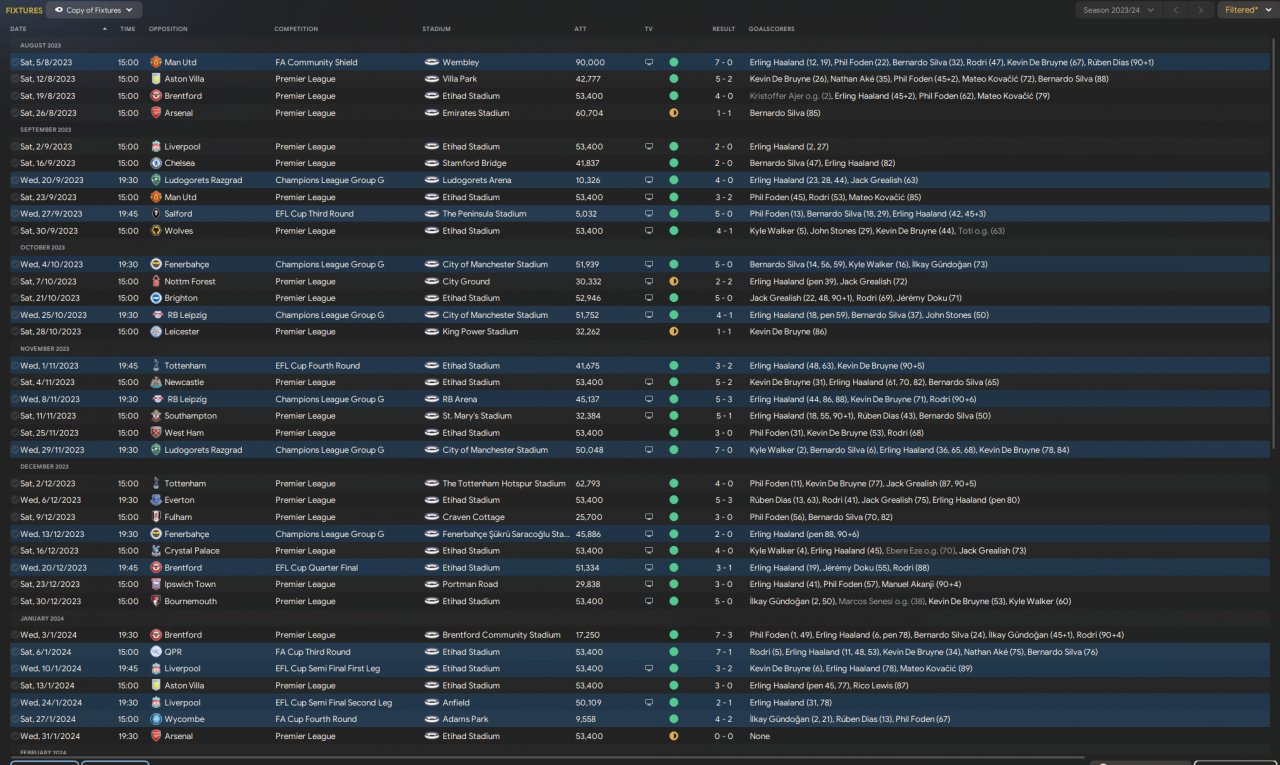Screen dimensions: 1280x765
Task: Sort by the Att column header
Action: point(581,29)
